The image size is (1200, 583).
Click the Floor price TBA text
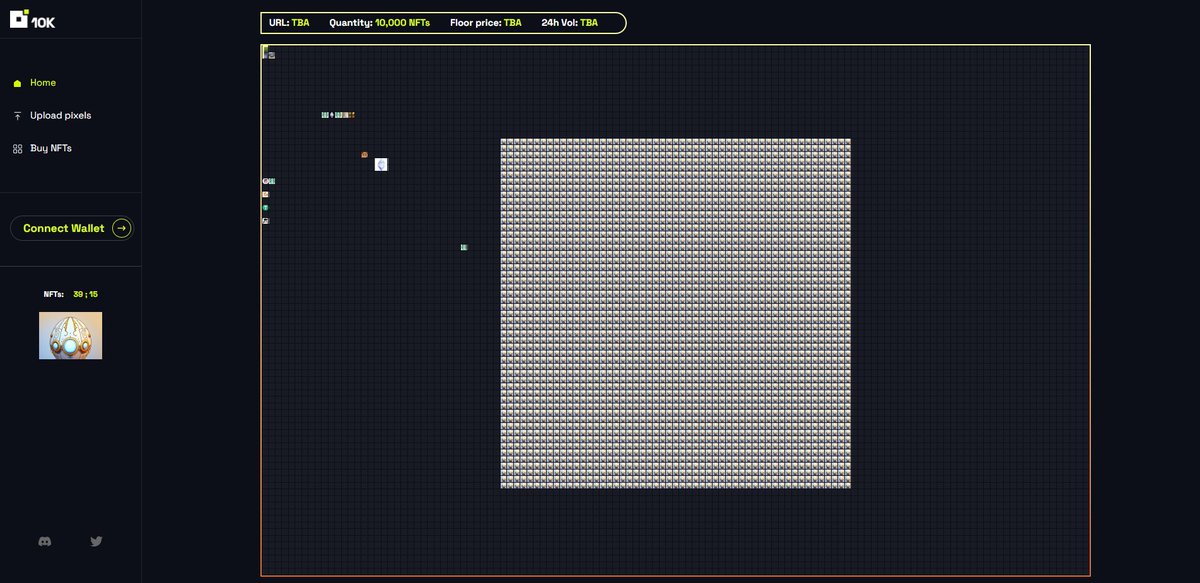(486, 22)
